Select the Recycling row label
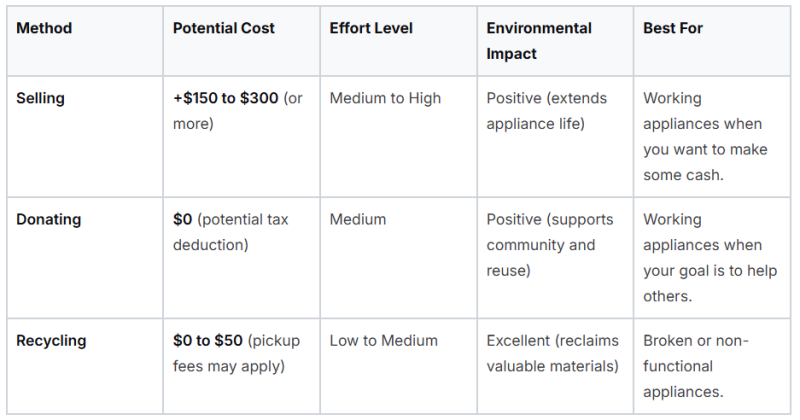The width and height of the screenshot is (800, 420). (51, 341)
